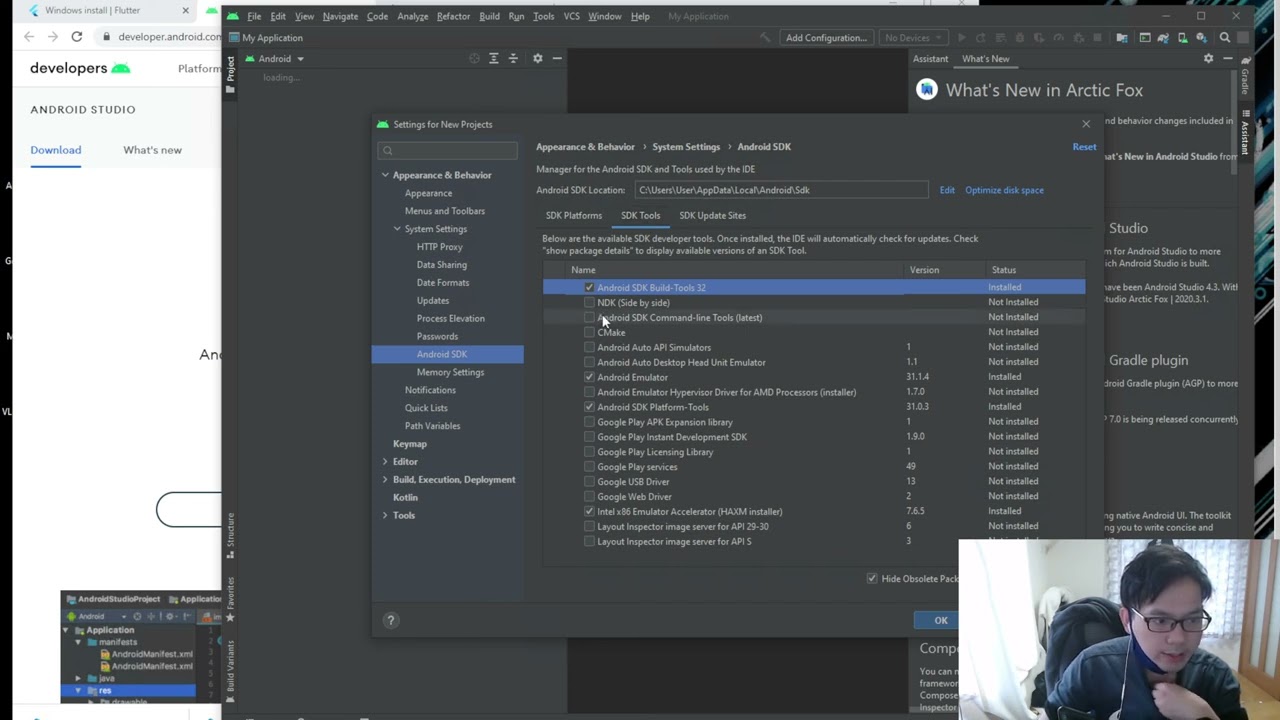Open Assistant panel gear settings

[1208, 58]
